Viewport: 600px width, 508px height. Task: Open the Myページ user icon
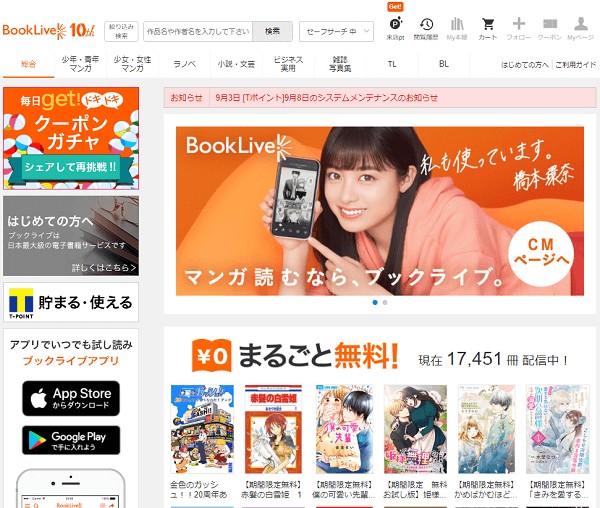coord(580,27)
